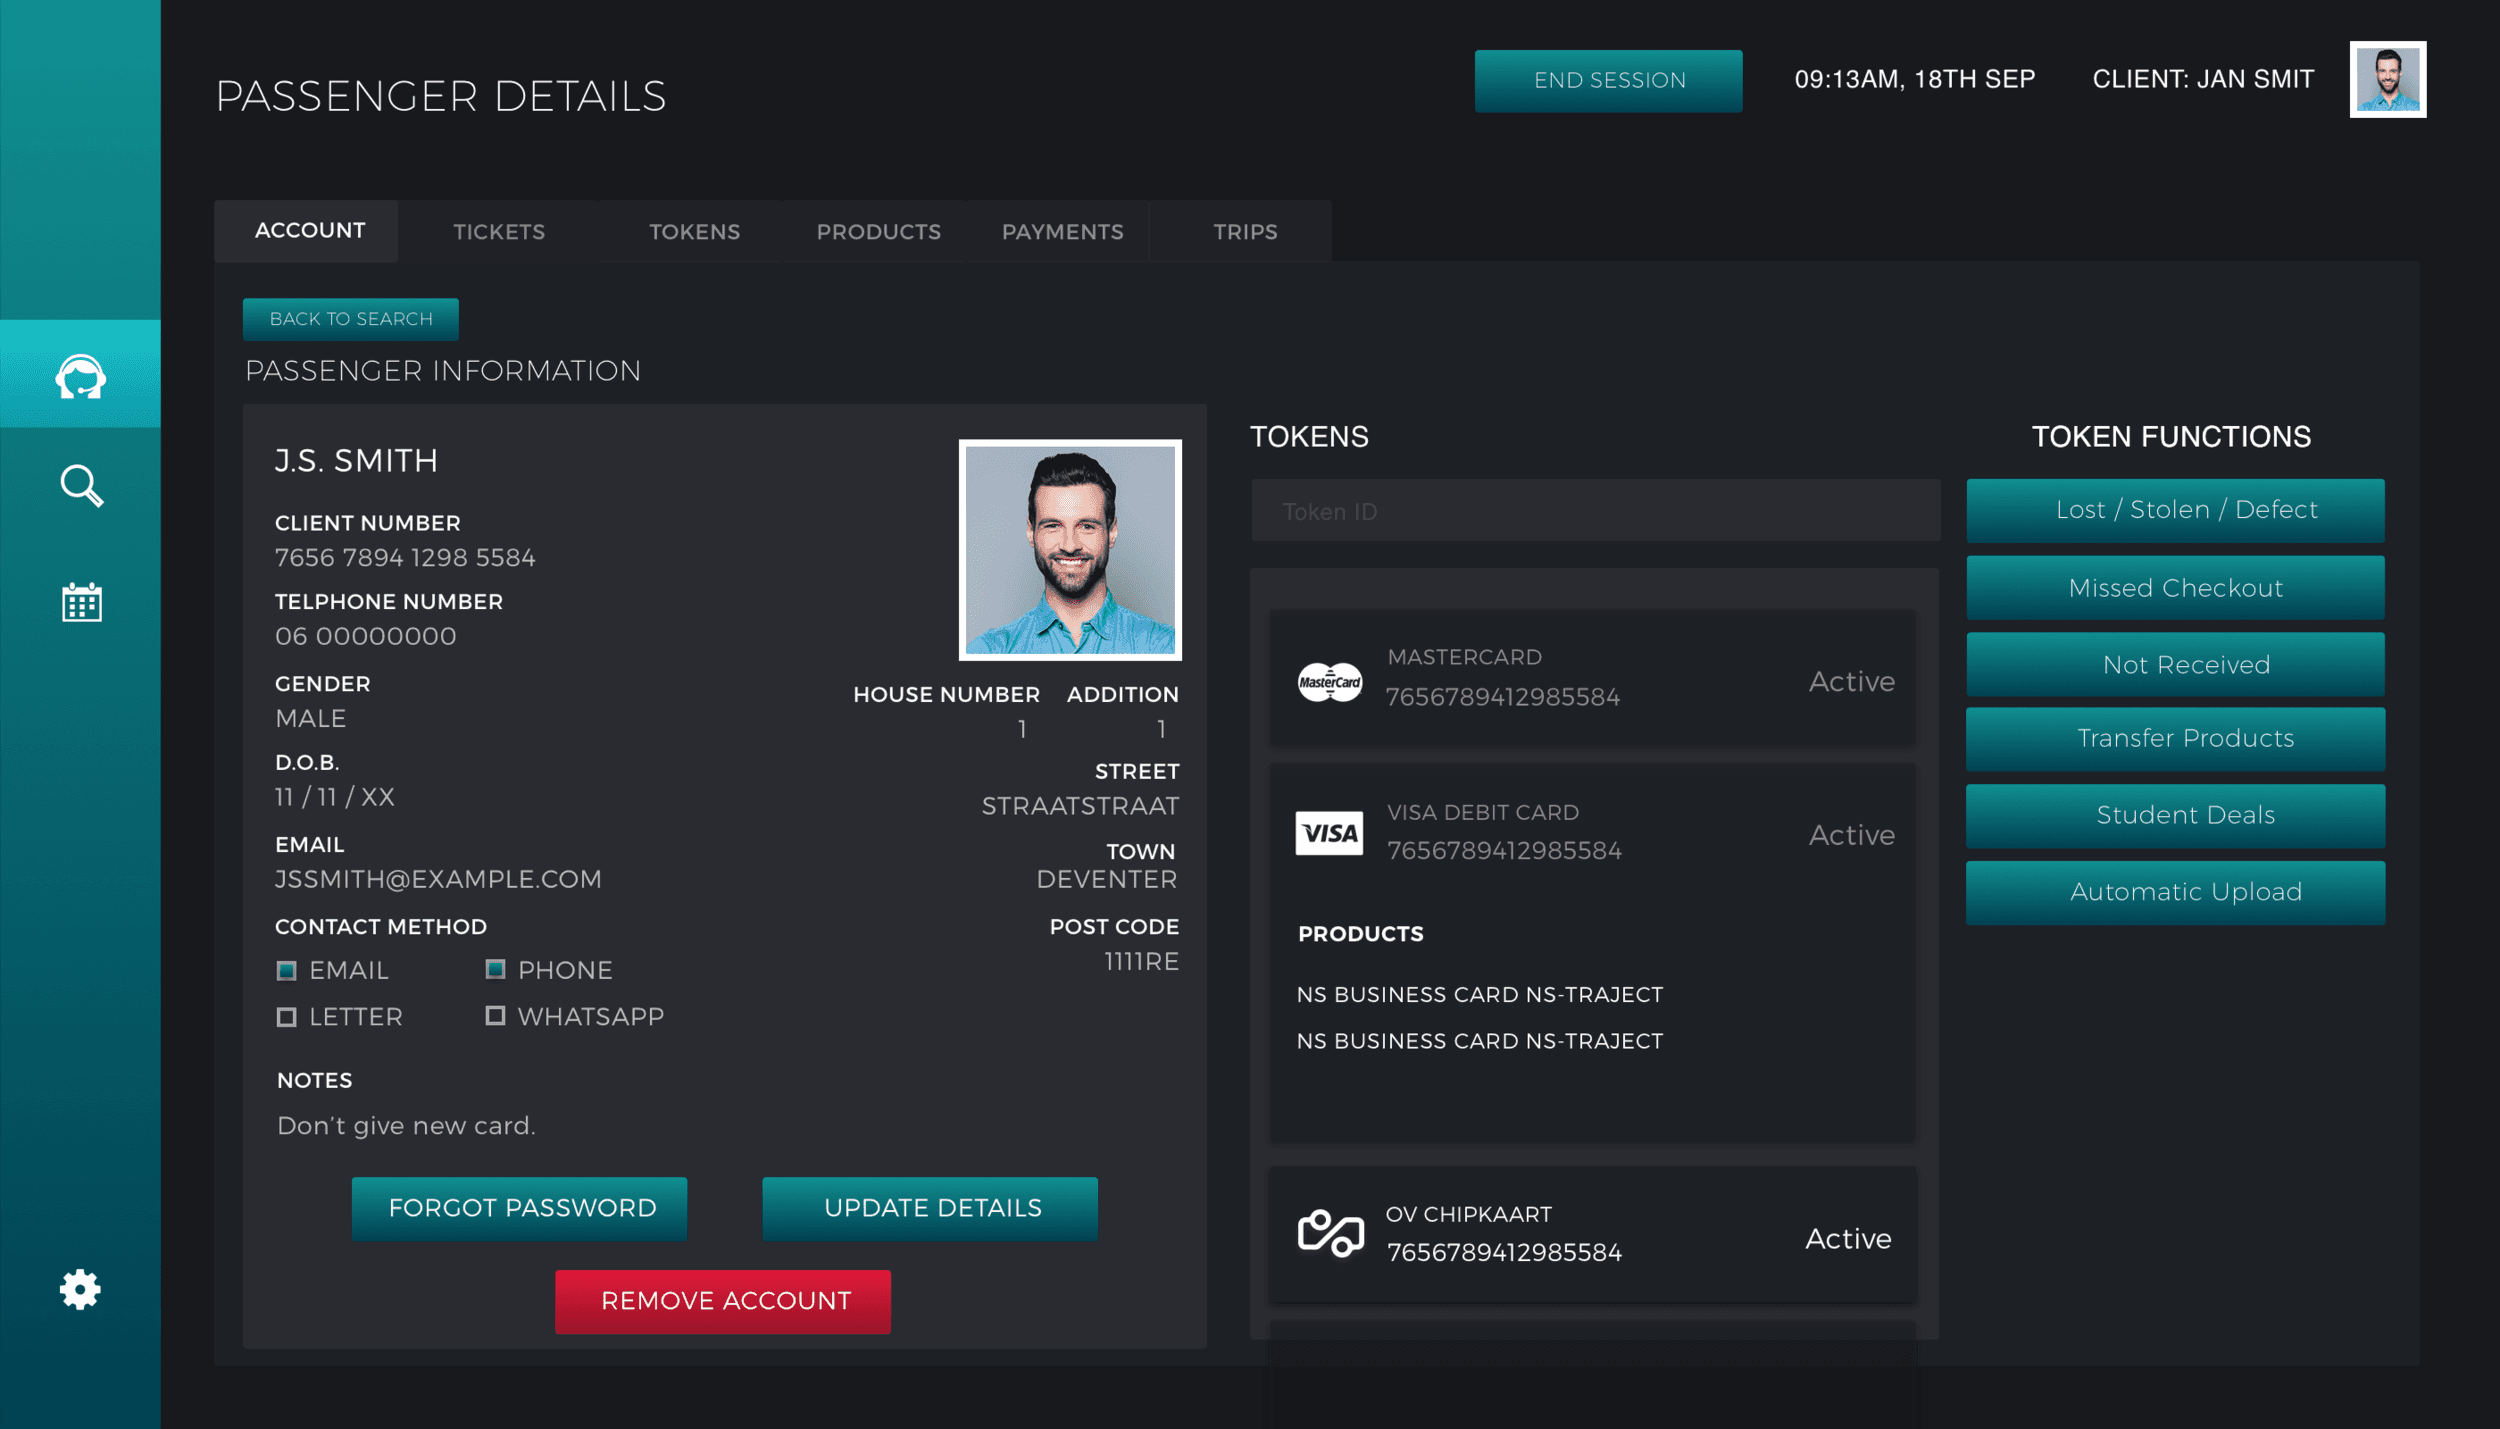Click the search magnifier sidebar icon
The width and height of the screenshot is (2500, 1429).
click(80, 486)
